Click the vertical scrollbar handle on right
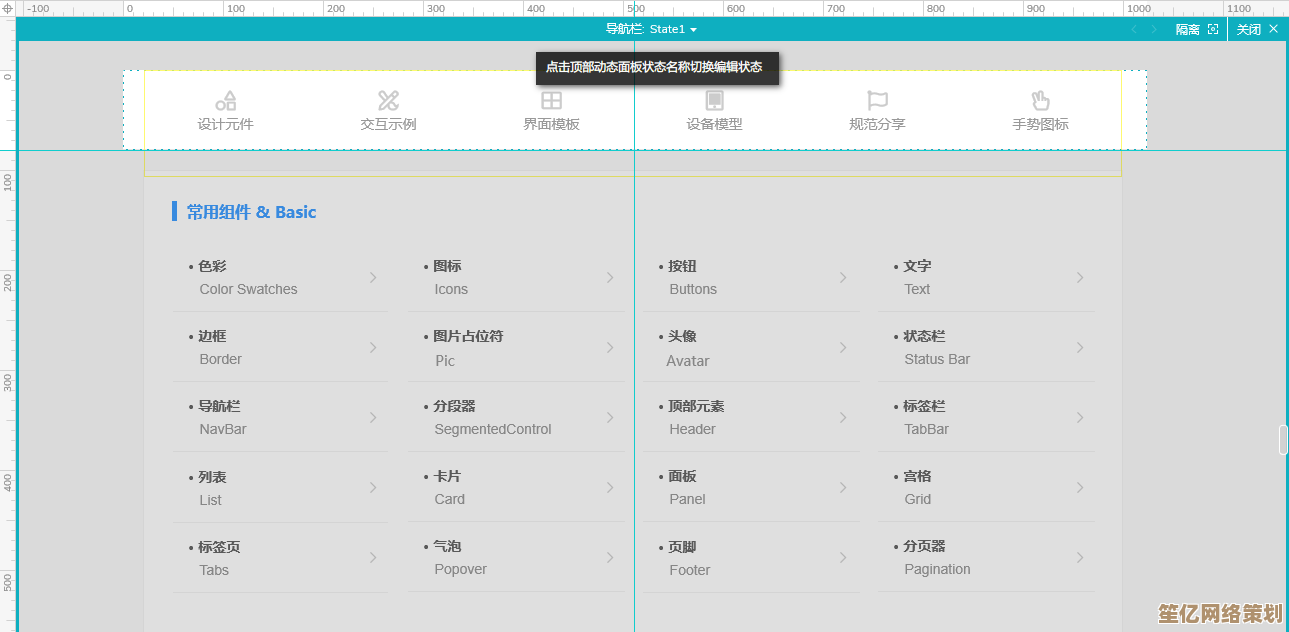1289x632 pixels. click(1283, 440)
